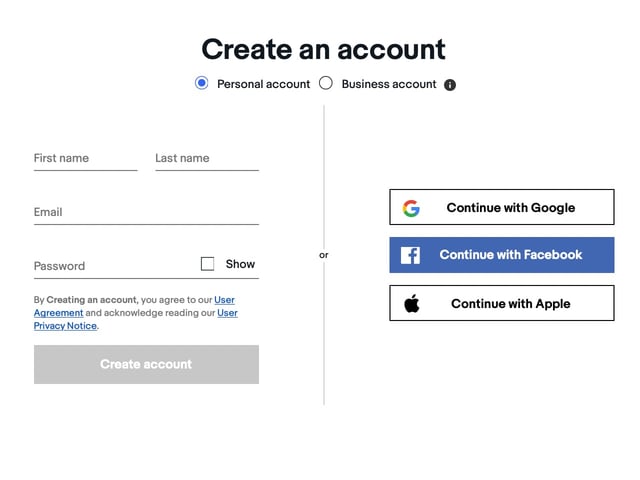640x480 pixels.
Task: Select the Email input field
Action: (x=146, y=212)
